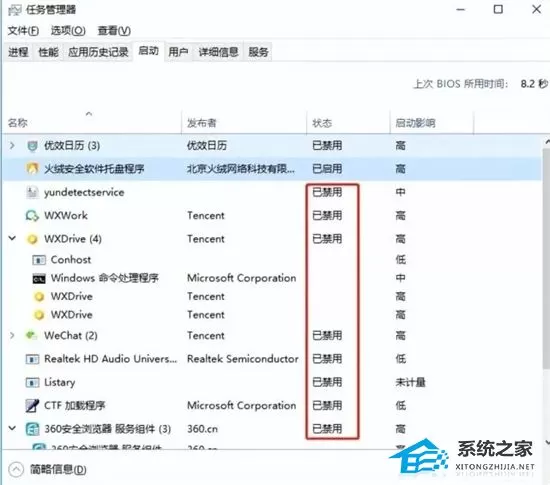Open the 详细信息 tab

[x=219, y=52]
